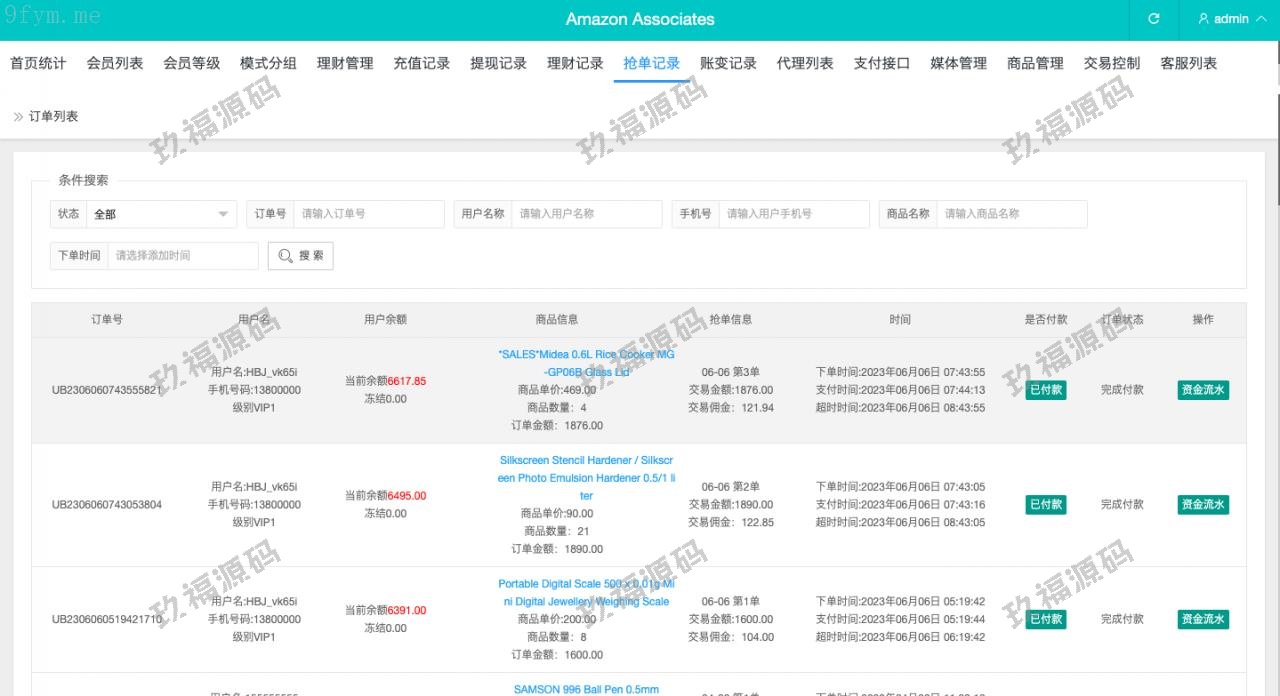Go to 充值记录 tab
The height and width of the screenshot is (696, 1280).
(421, 63)
